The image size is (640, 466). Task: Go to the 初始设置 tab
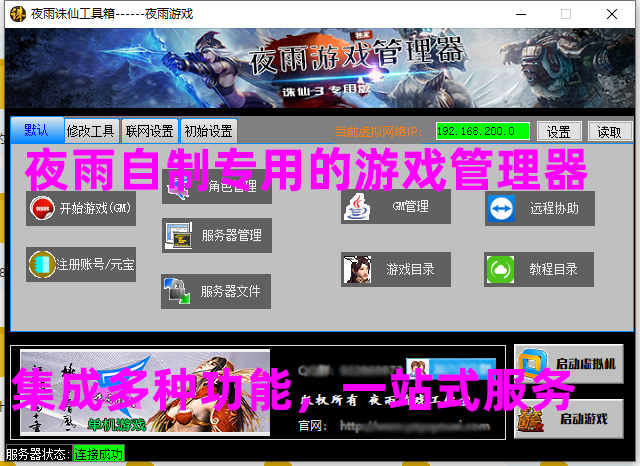click(208, 131)
